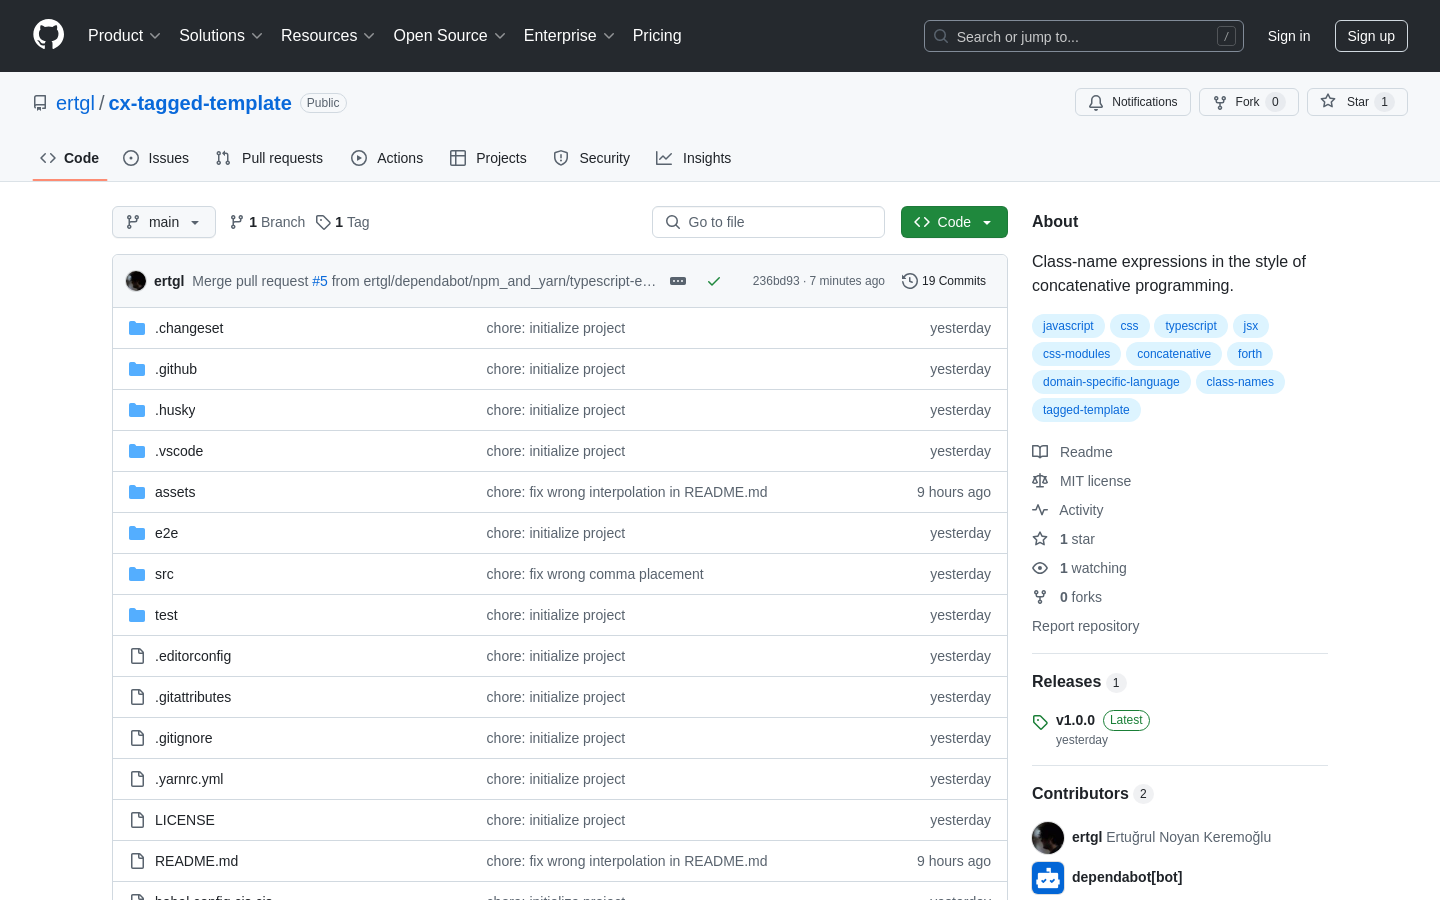The height and width of the screenshot is (900, 1440).
Task: Open the .github folder icon
Action: coord(137,369)
